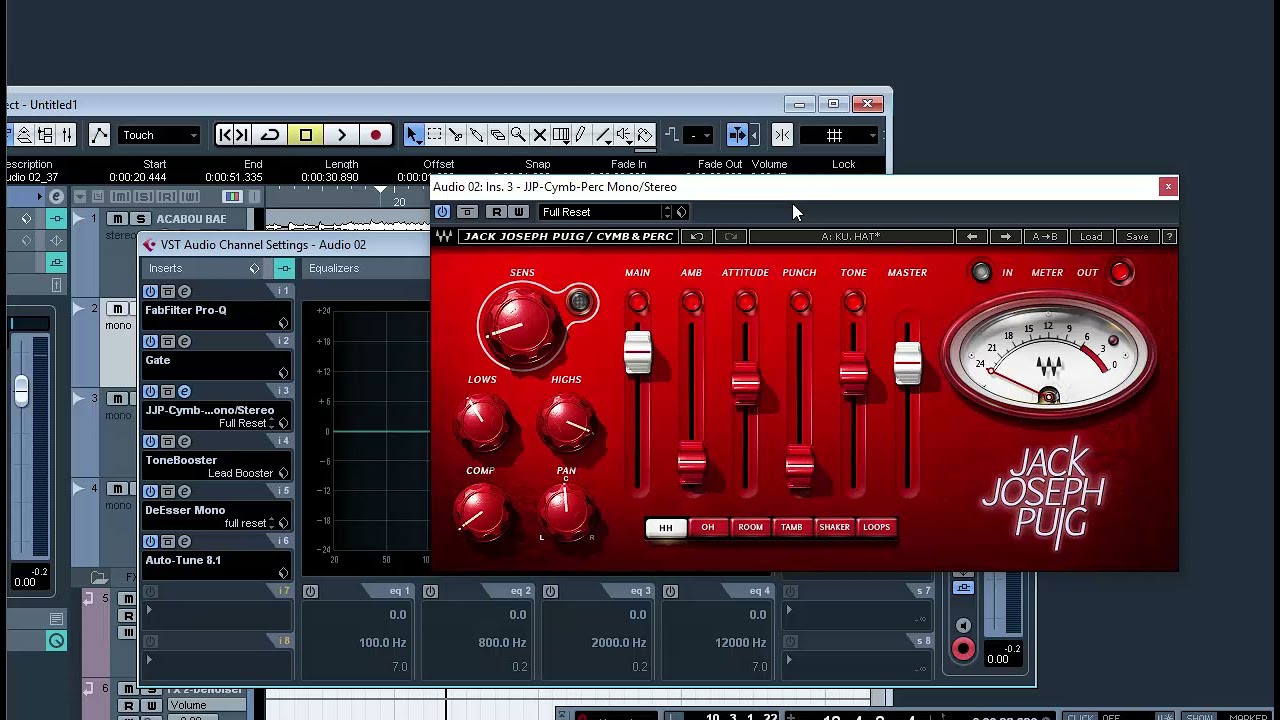Image resolution: width=1280 pixels, height=720 pixels.
Task: Load next preset with right arrow
Action: (1005, 237)
